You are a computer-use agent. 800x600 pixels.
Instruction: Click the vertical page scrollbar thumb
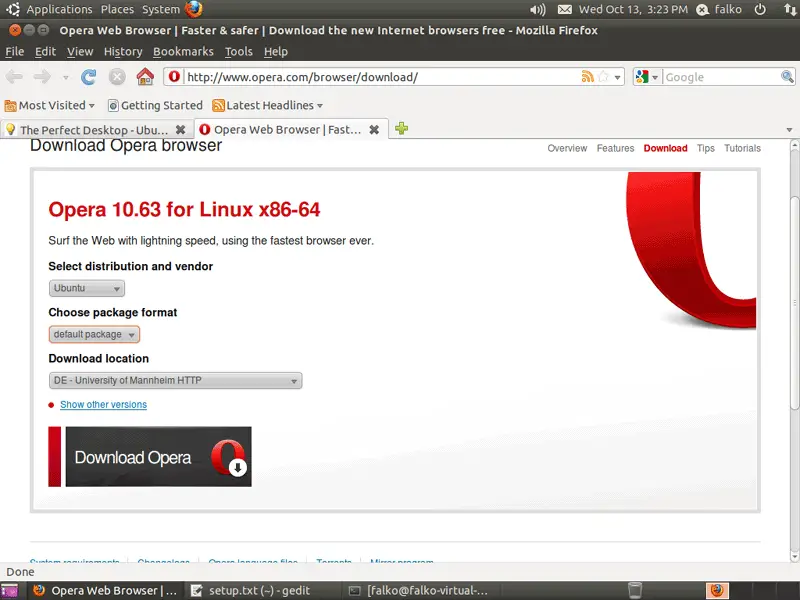click(794, 301)
